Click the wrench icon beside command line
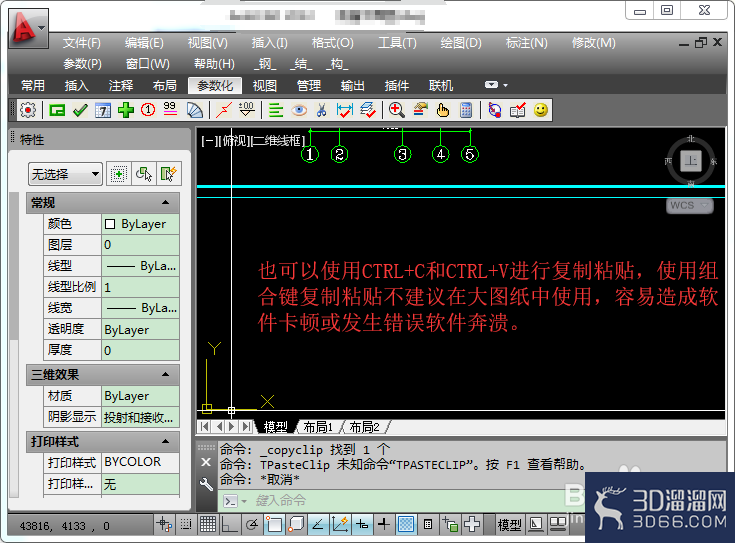 (x=206, y=483)
